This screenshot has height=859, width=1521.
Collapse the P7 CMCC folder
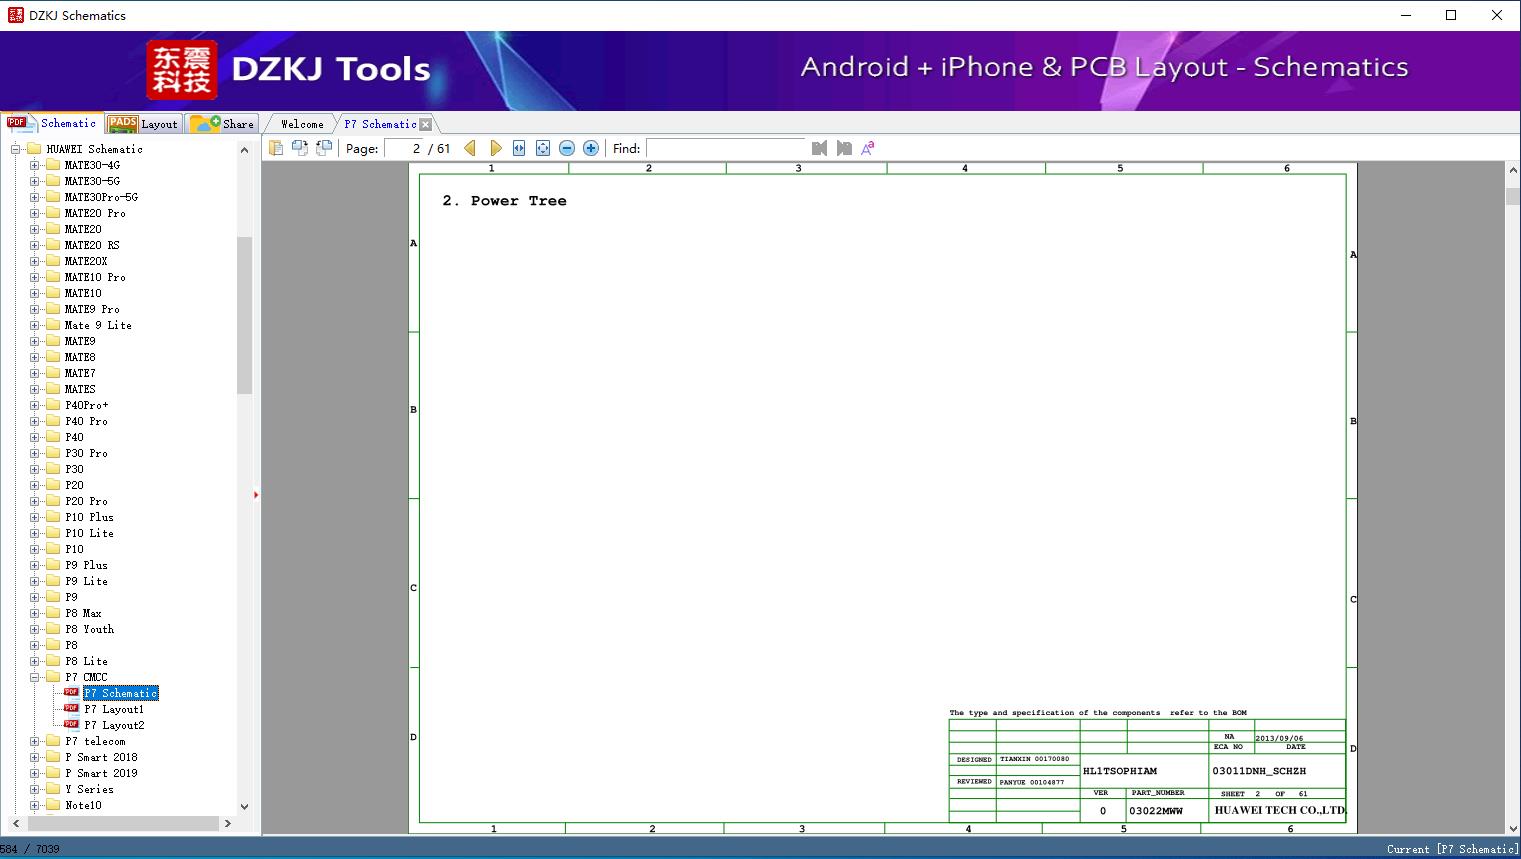(x=35, y=677)
